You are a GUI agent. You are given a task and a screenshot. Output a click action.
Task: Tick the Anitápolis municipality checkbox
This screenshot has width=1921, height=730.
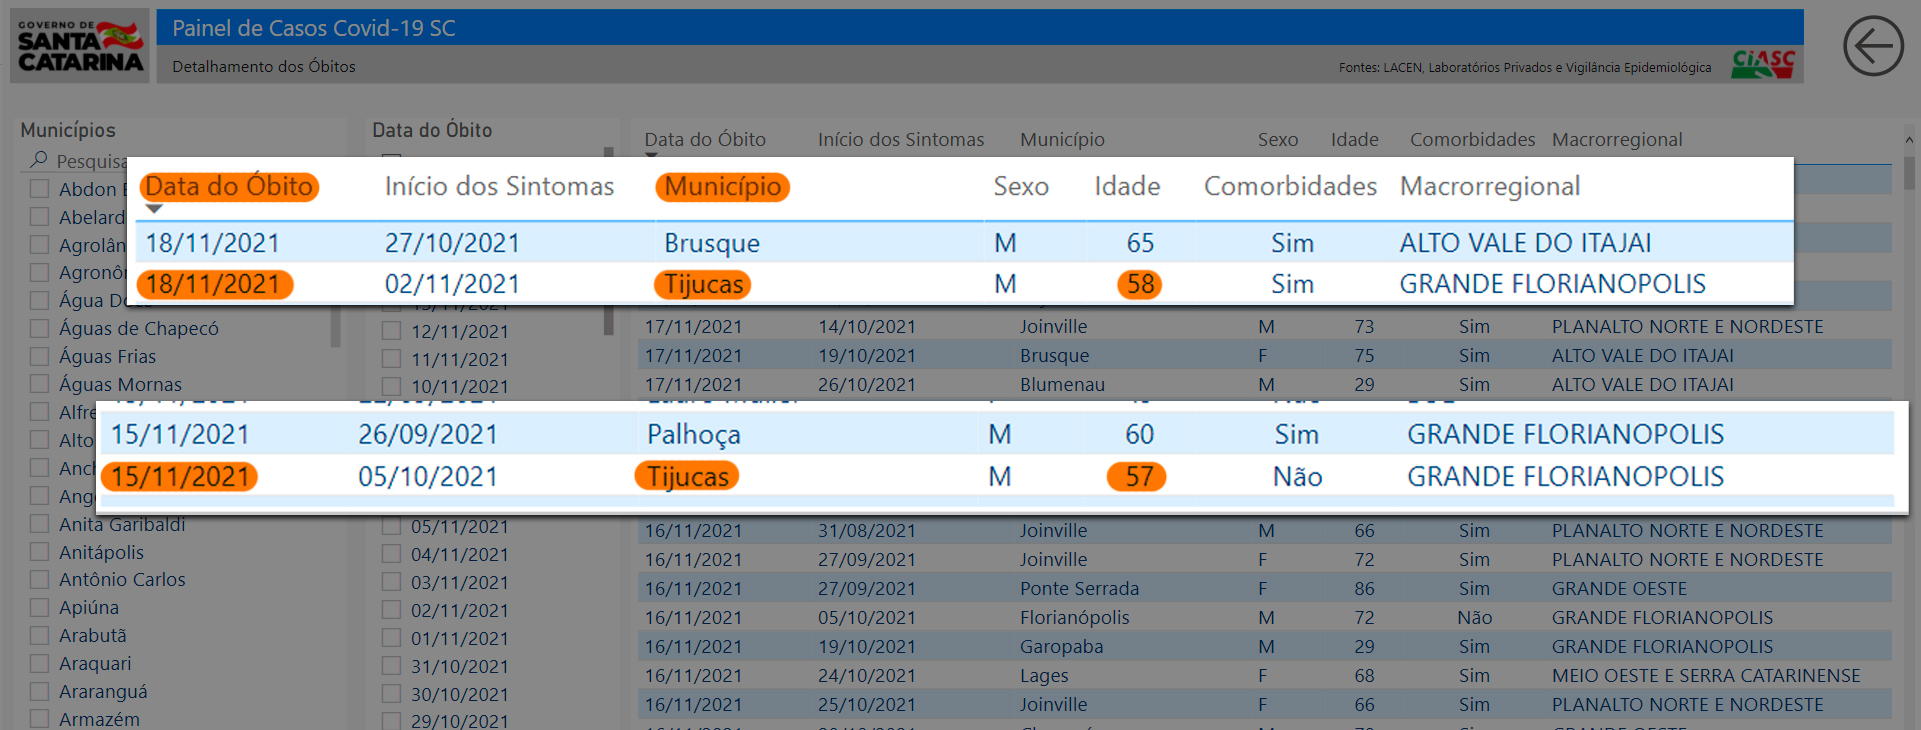[x=40, y=552]
